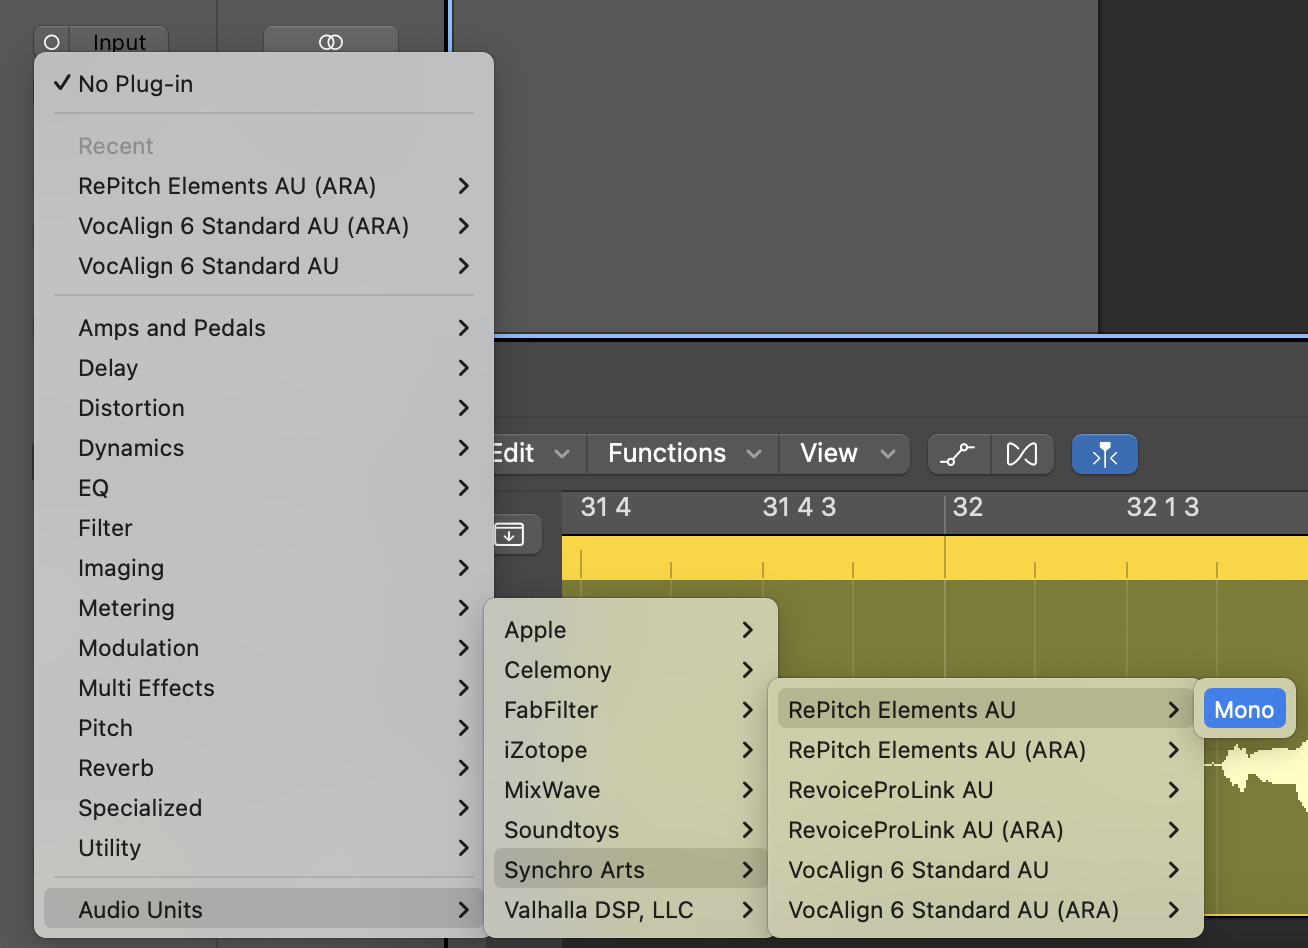Choose Mono for RePitch Elements AU
The image size is (1308, 948).
tap(1244, 710)
